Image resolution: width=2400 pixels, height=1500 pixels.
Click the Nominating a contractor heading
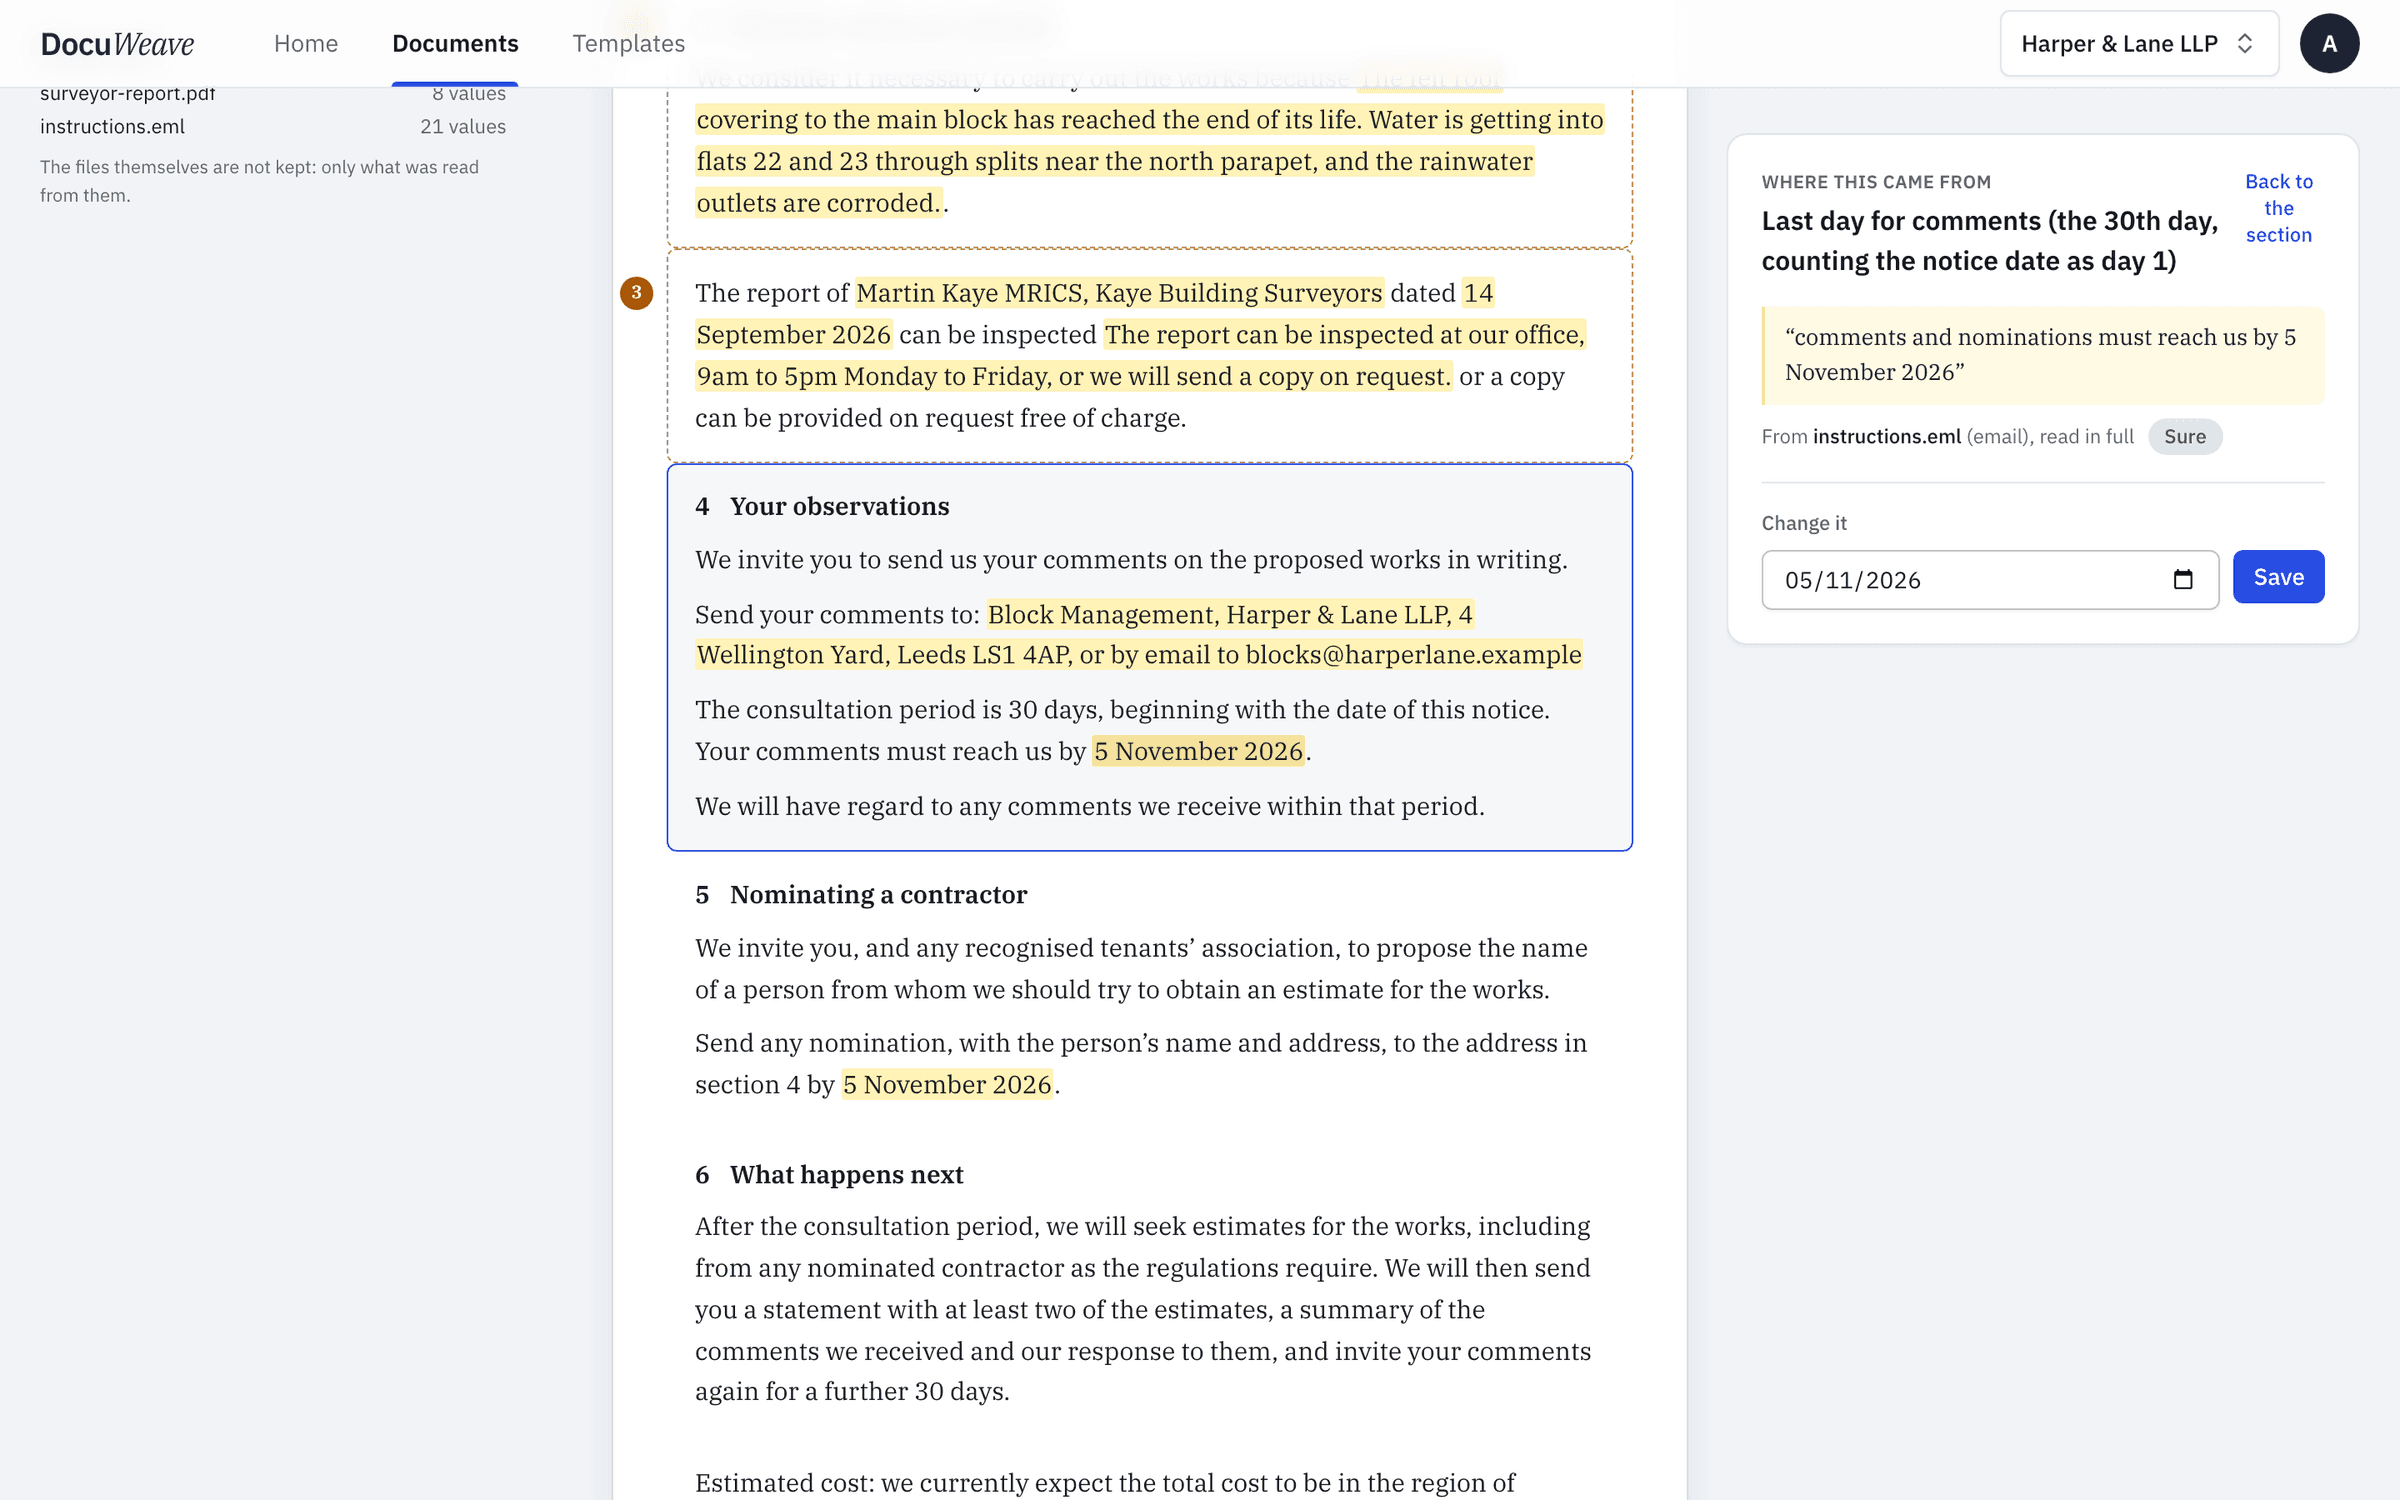tap(861, 894)
